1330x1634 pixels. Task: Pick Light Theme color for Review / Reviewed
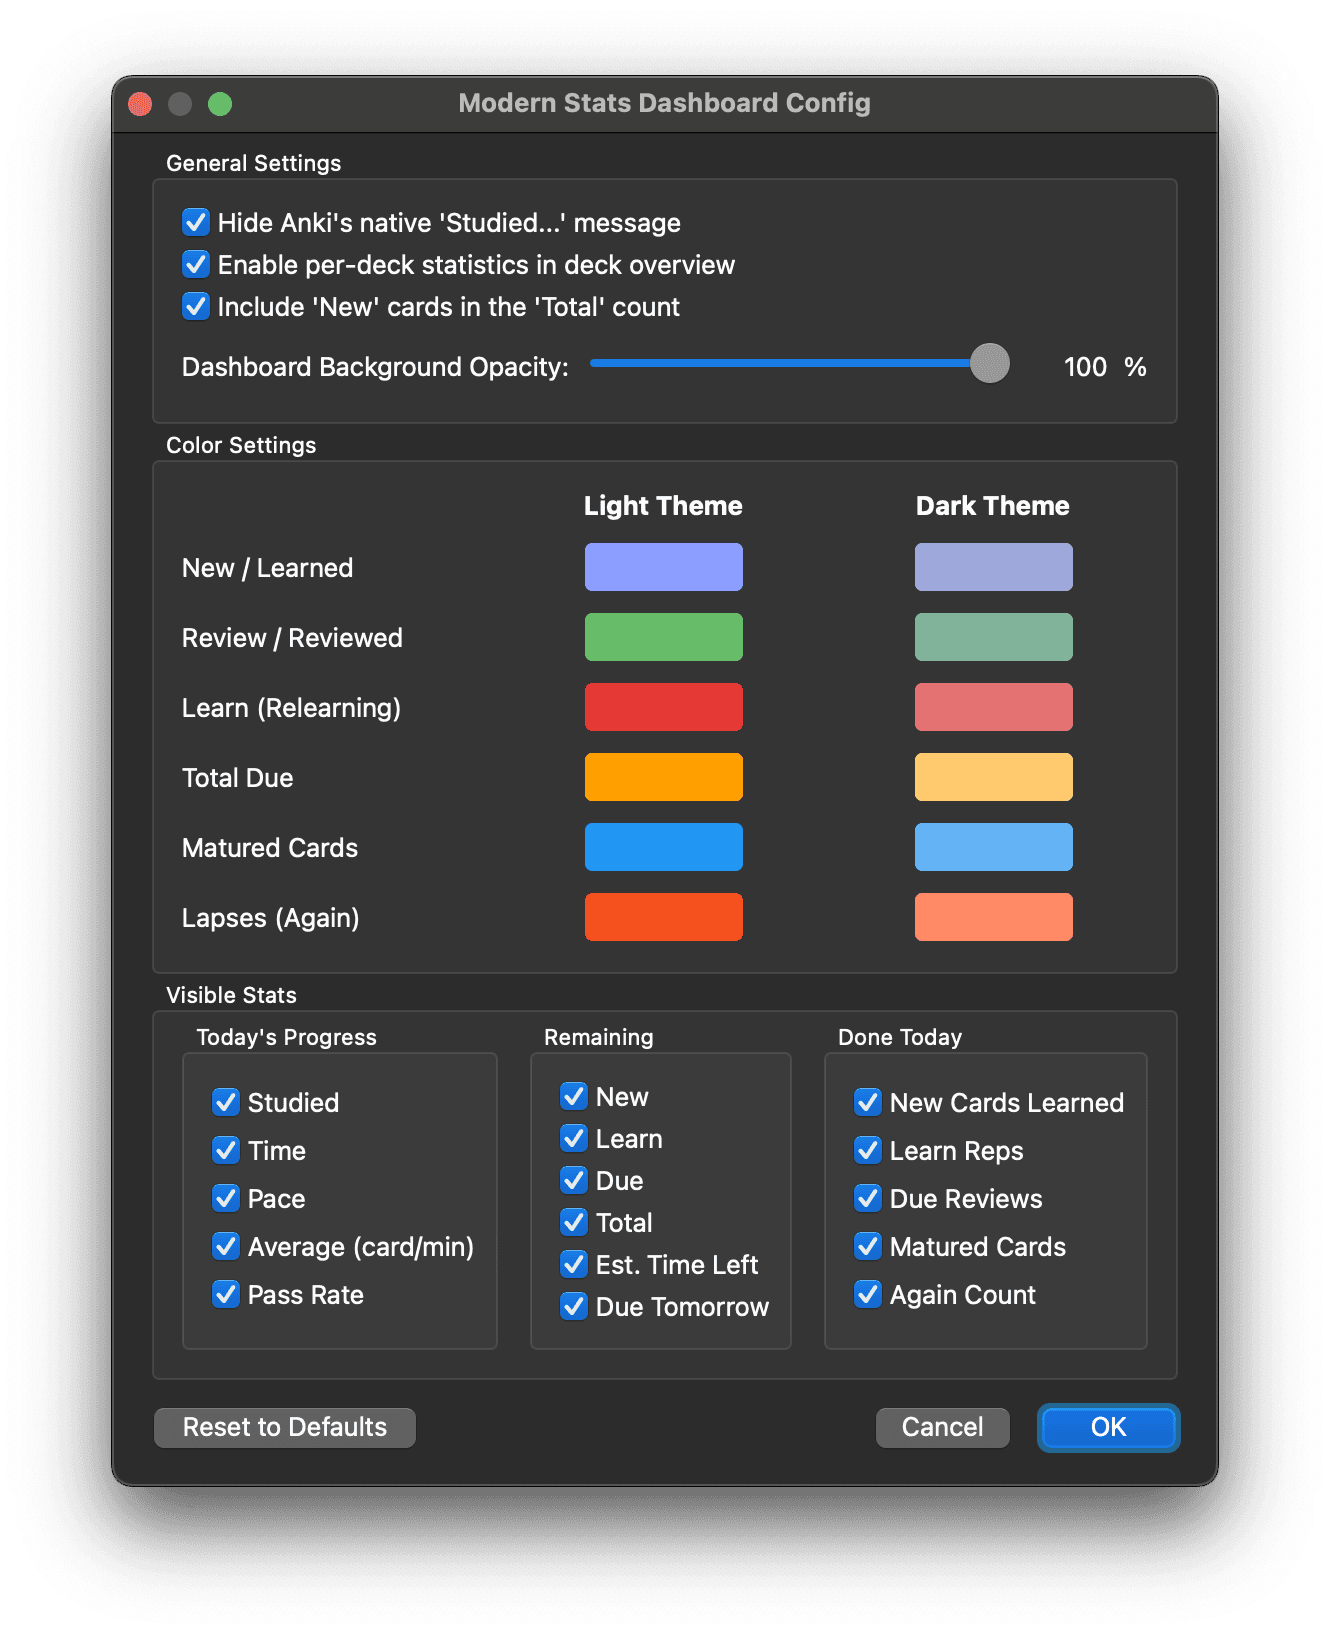point(664,637)
